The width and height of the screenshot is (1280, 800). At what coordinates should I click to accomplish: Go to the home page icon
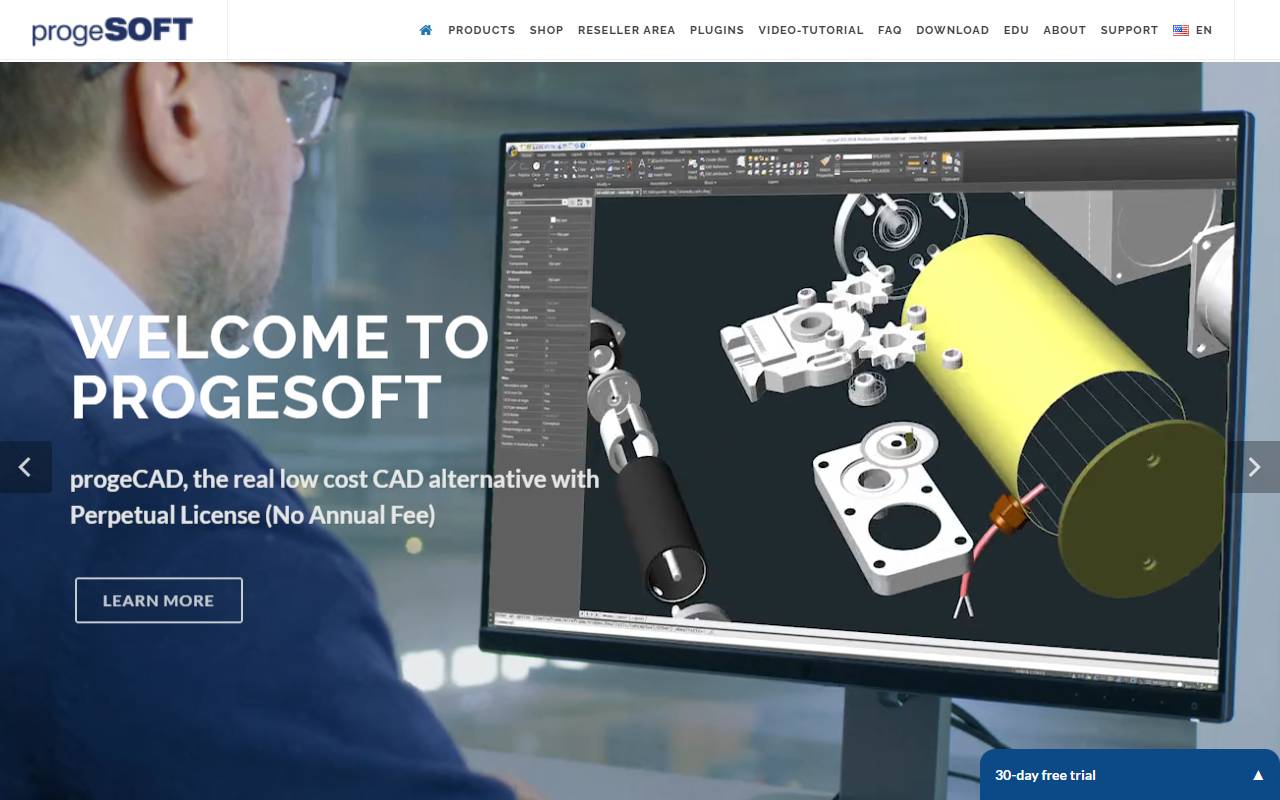click(x=426, y=30)
